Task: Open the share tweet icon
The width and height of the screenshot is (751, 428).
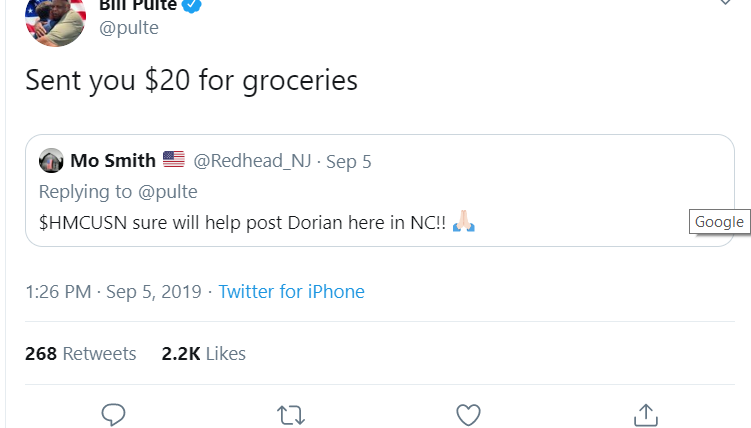Action: (x=646, y=413)
